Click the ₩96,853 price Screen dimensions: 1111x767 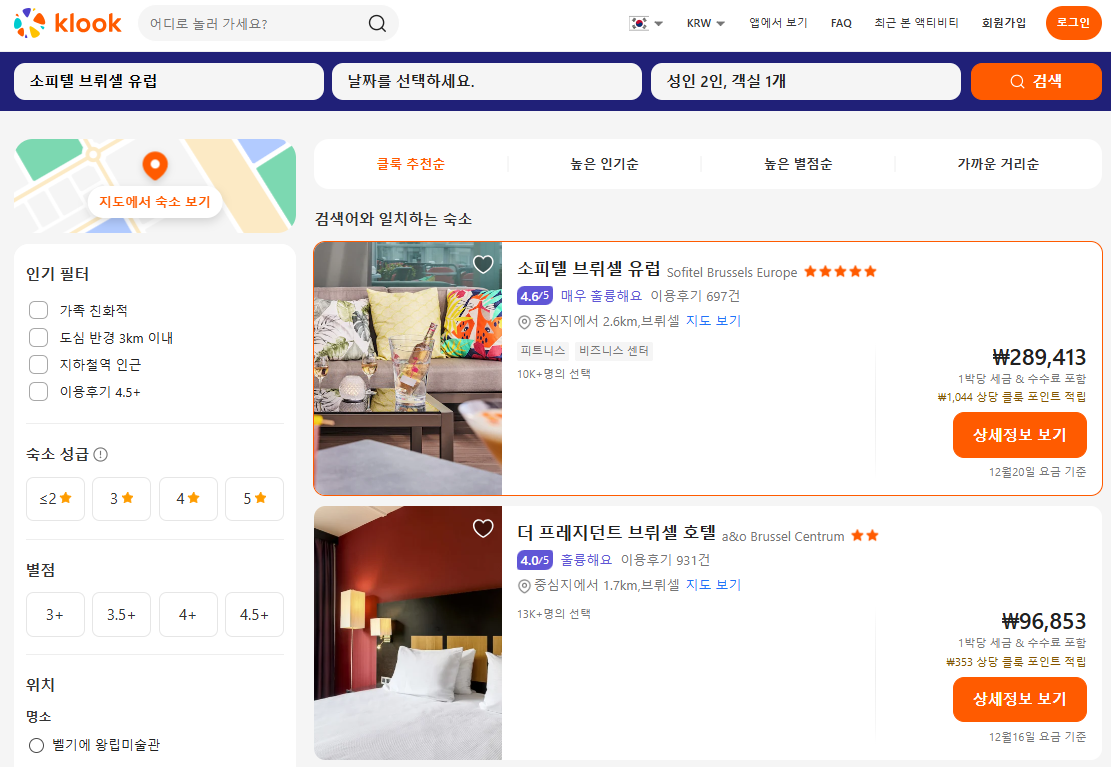tap(1044, 622)
